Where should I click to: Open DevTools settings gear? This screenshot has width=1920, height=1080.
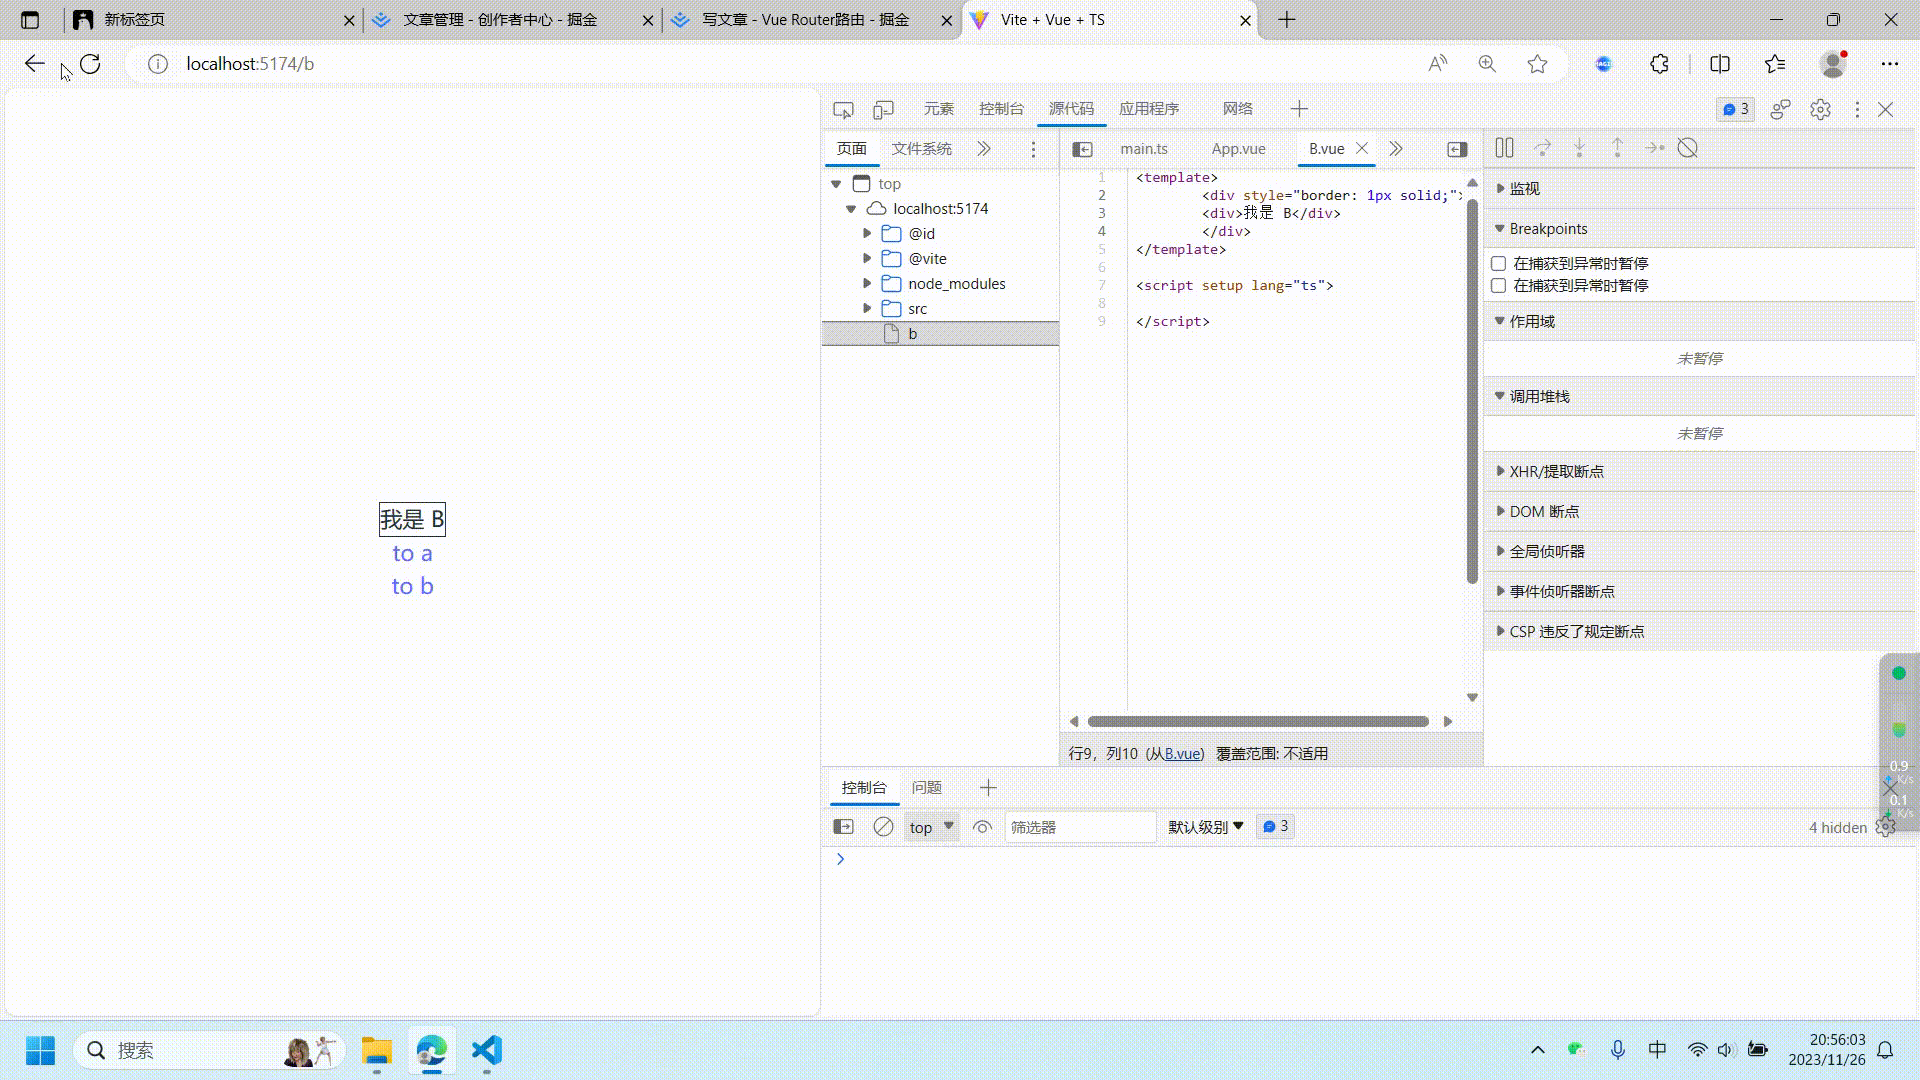click(1820, 109)
